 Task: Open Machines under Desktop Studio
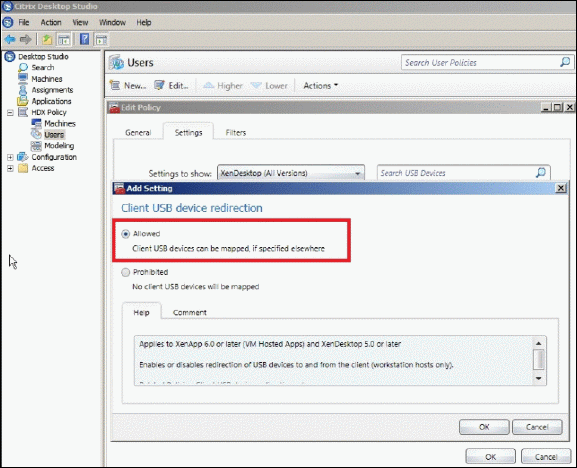point(47,79)
